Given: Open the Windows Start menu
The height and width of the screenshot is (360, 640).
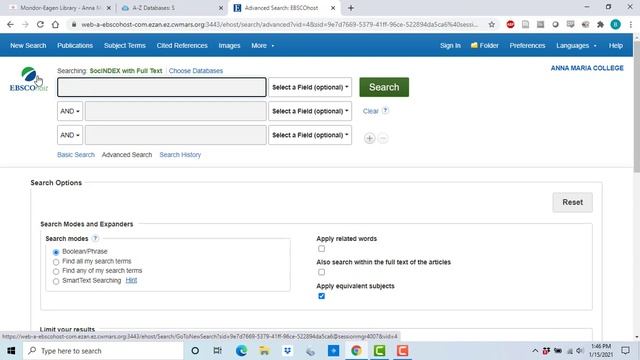Looking at the screenshot, I should click(x=11, y=351).
